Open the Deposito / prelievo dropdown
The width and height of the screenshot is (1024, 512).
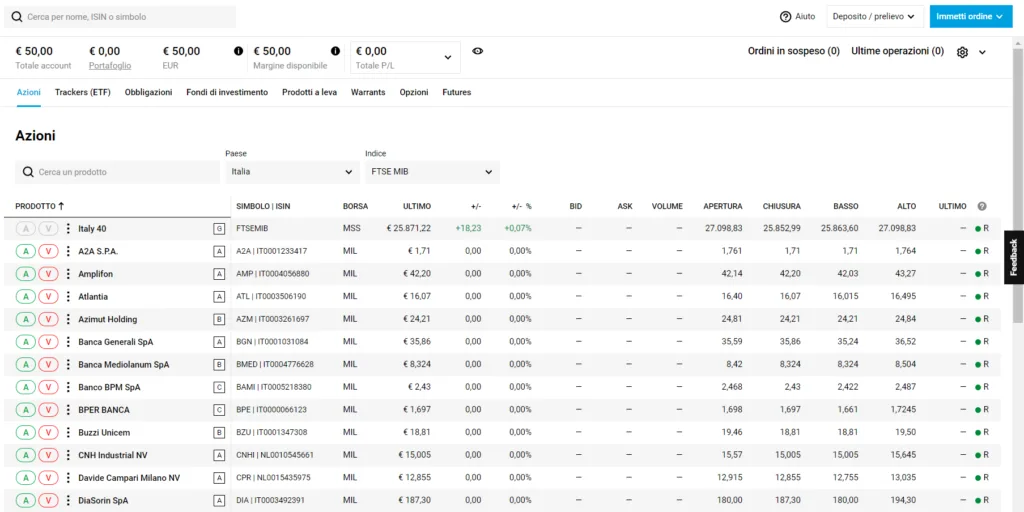(875, 16)
